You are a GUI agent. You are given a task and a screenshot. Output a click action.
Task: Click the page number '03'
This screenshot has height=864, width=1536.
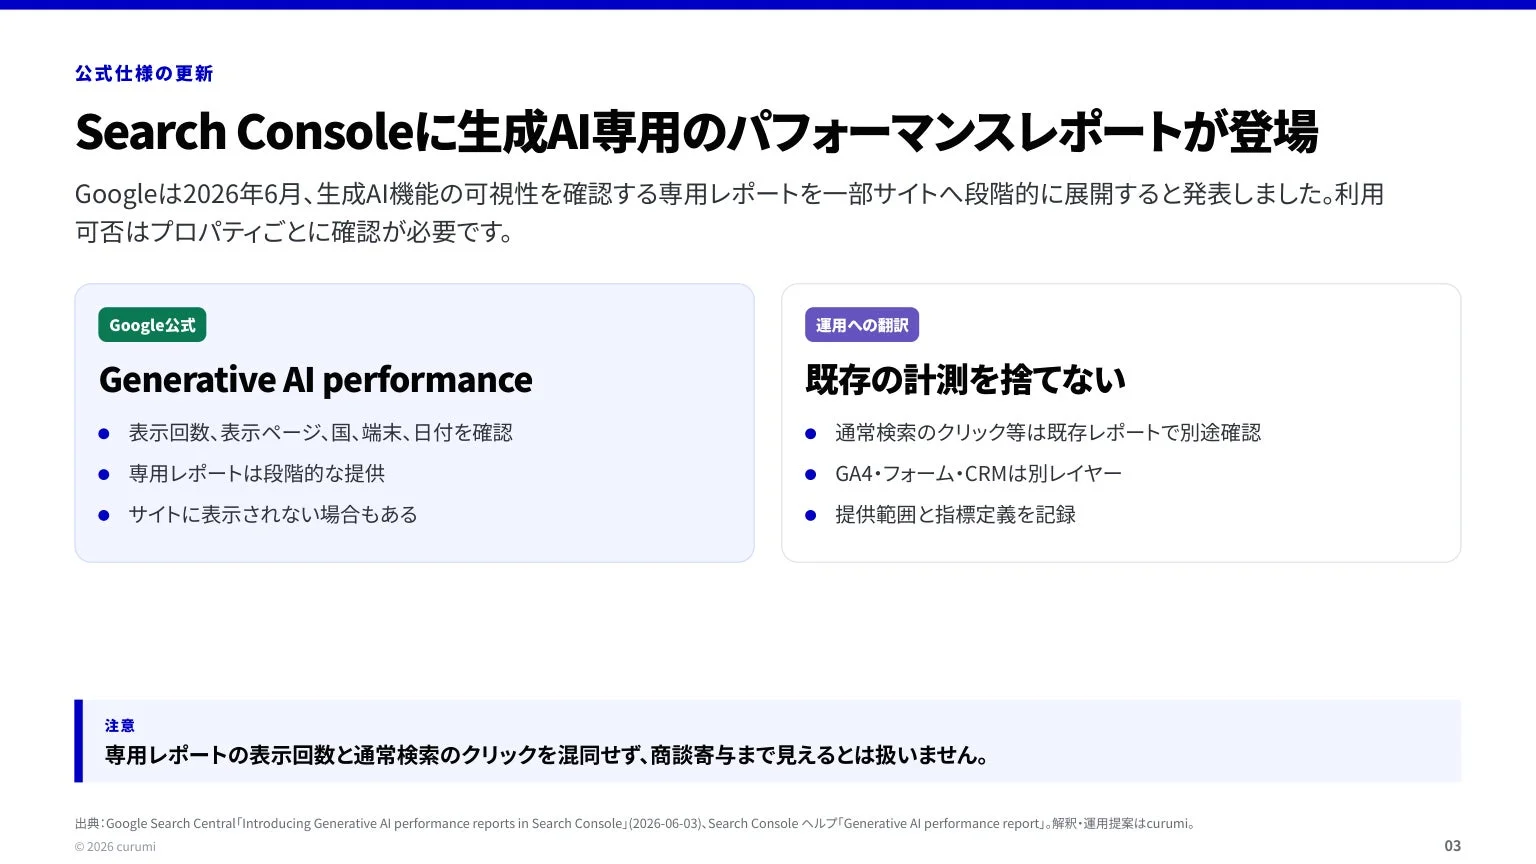[1452, 846]
